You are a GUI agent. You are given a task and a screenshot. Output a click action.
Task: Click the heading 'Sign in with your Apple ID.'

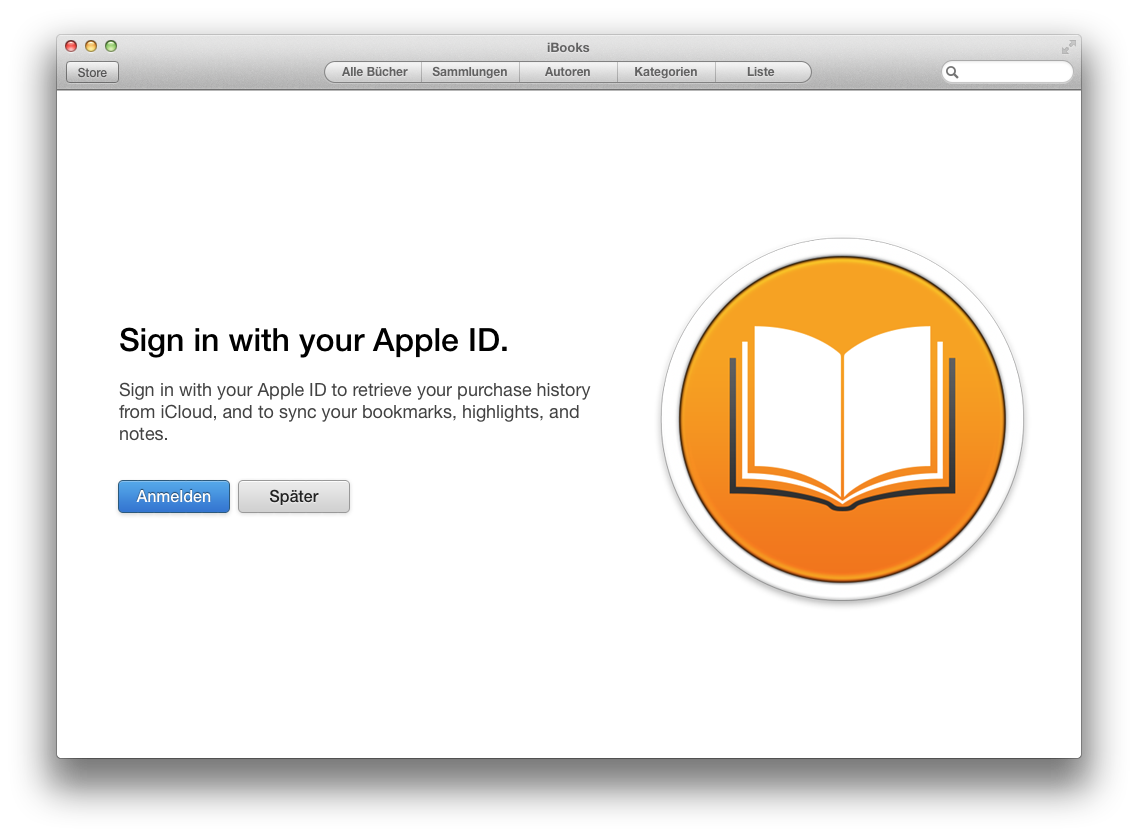(x=314, y=340)
